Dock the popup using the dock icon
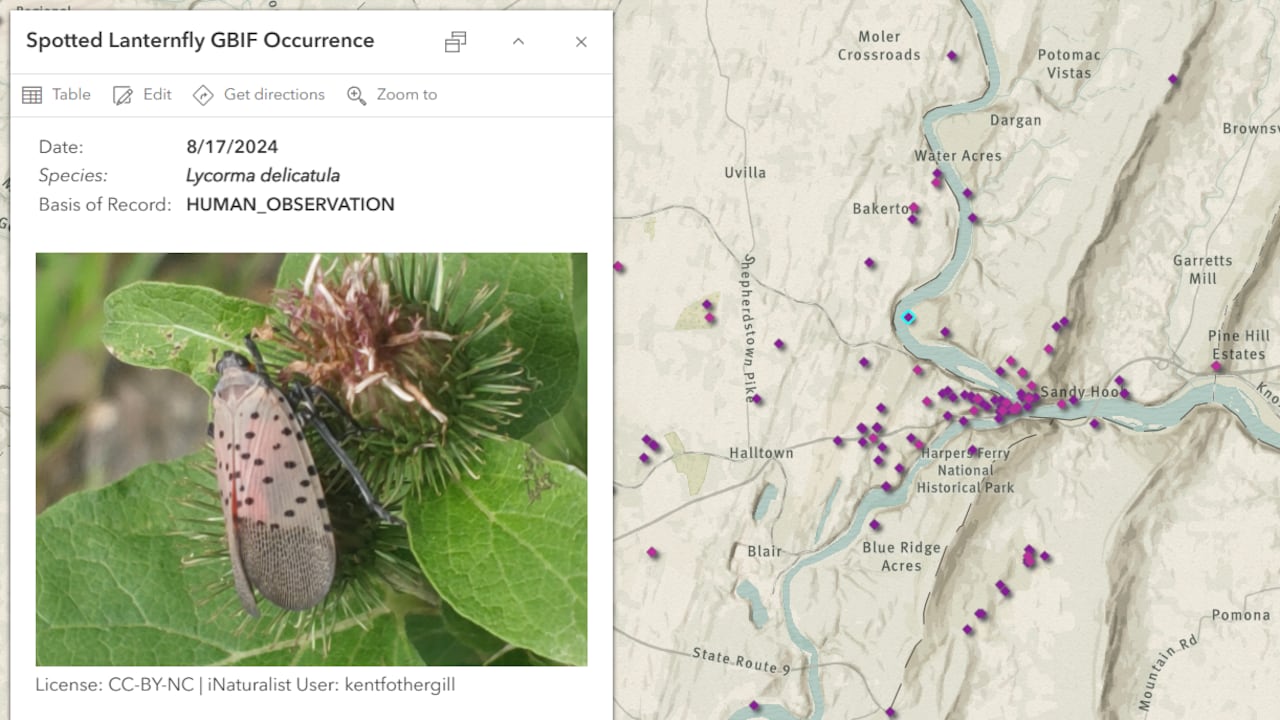The width and height of the screenshot is (1280, 720). 455,42
